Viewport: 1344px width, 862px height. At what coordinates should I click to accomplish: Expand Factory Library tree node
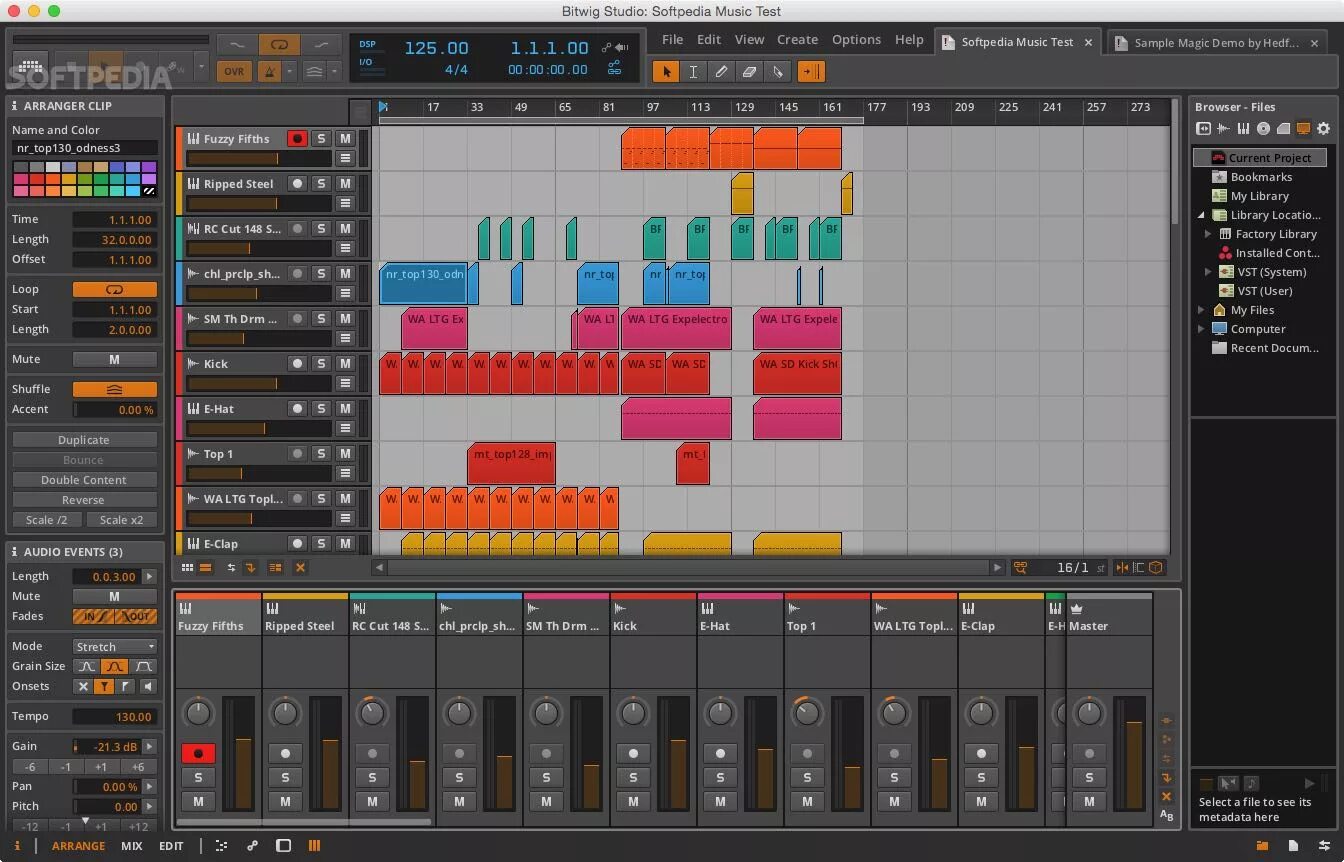(1207, 234)
